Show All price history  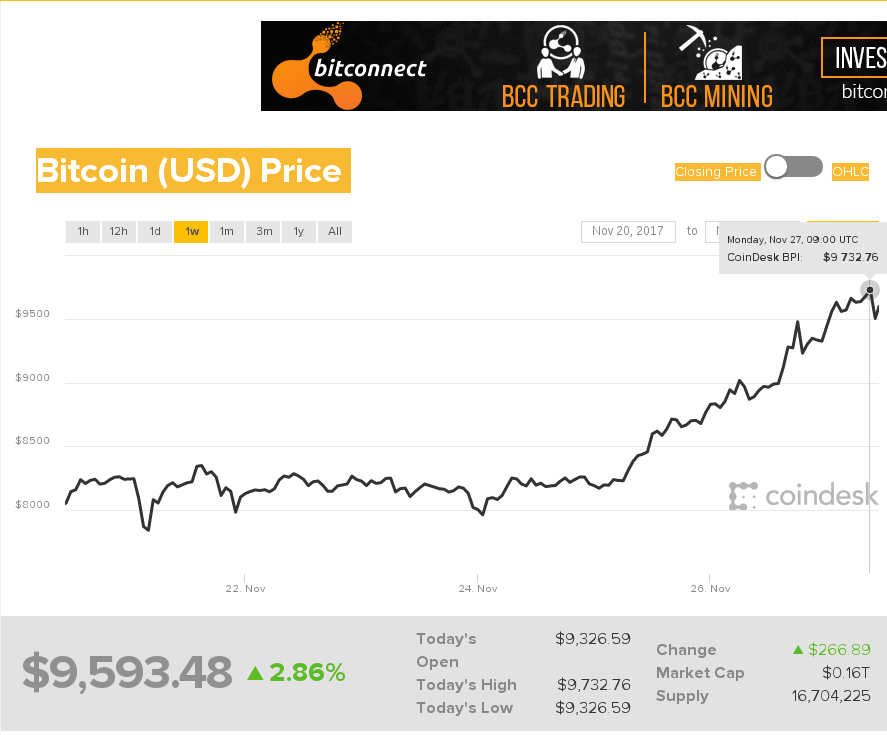[335, 231]
